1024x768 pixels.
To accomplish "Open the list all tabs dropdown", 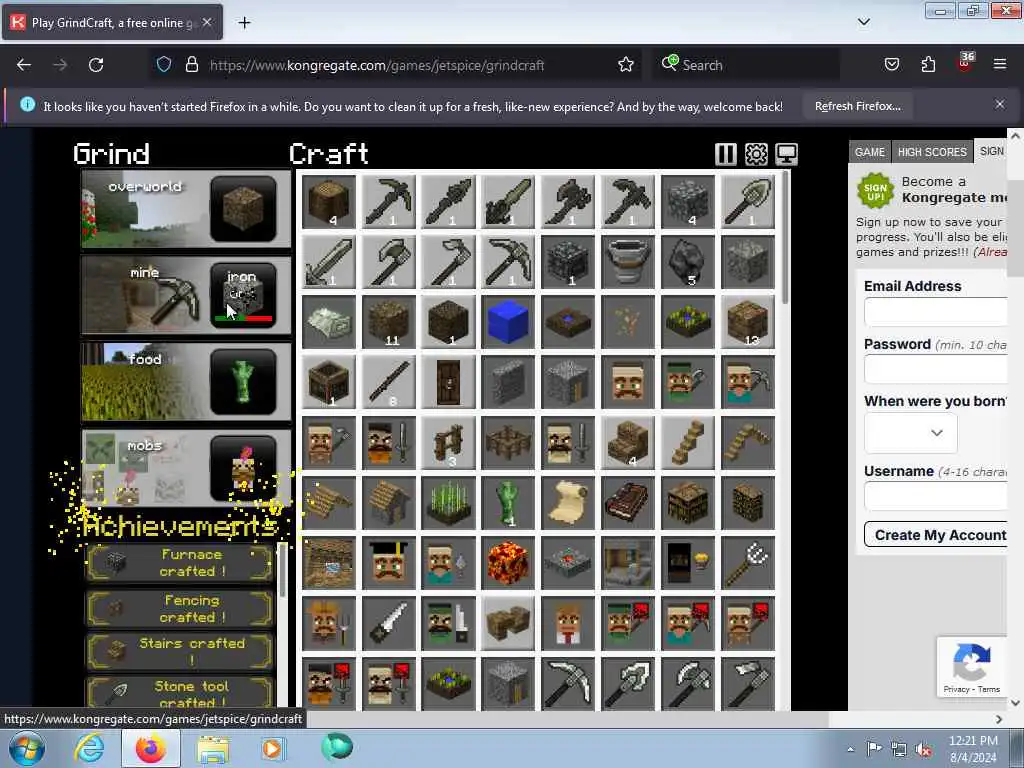I will (x=863, y=22).
